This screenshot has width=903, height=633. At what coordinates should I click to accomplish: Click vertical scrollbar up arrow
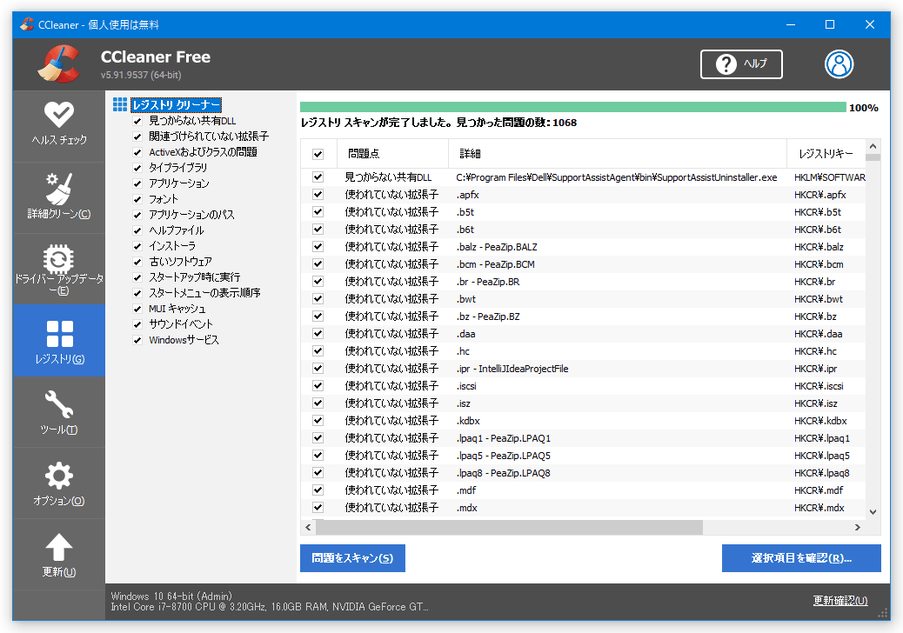[x=873, y=146]
